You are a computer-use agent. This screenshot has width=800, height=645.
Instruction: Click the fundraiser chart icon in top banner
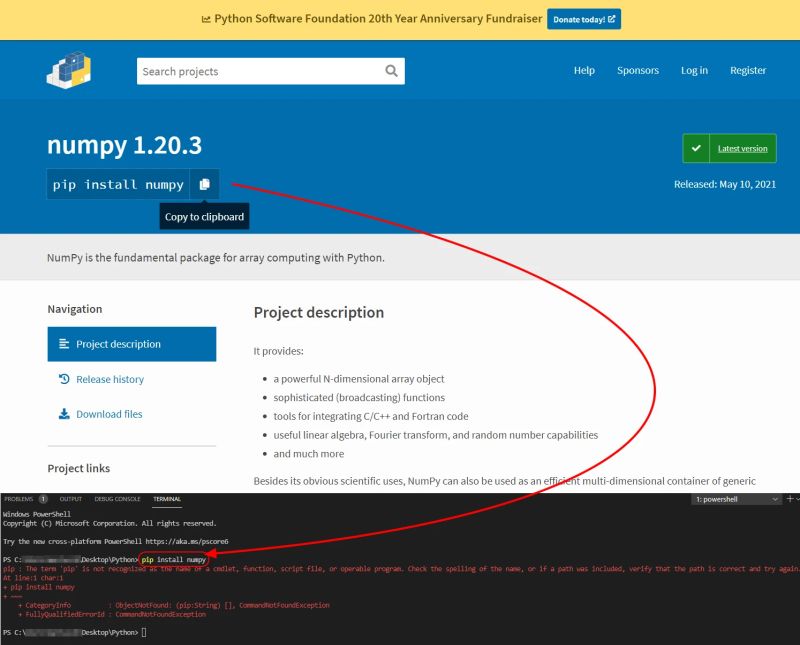[x=206, y=18]
